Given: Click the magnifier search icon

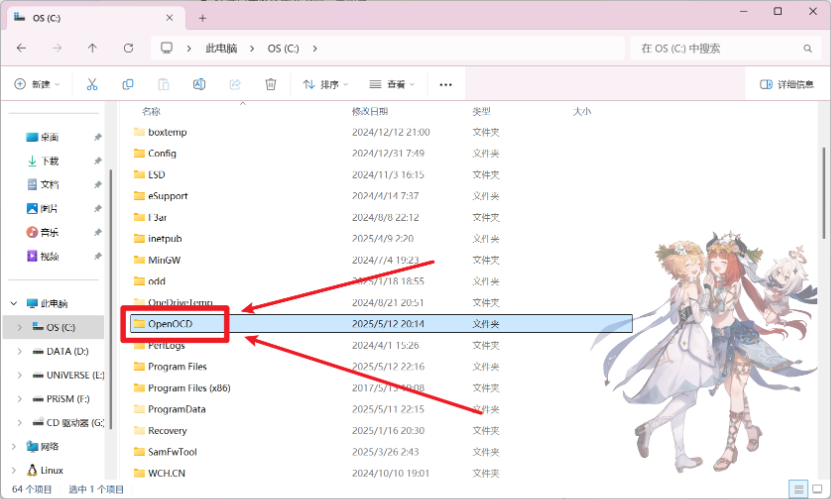Looking at the screenshot, I should point(807,49).
